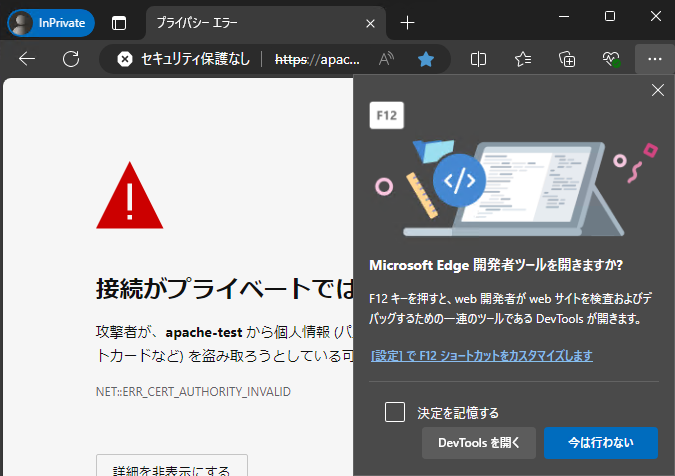Click the セキュリティ保護なし security indicator
675x476 pixels.
(x=184, y=59)
